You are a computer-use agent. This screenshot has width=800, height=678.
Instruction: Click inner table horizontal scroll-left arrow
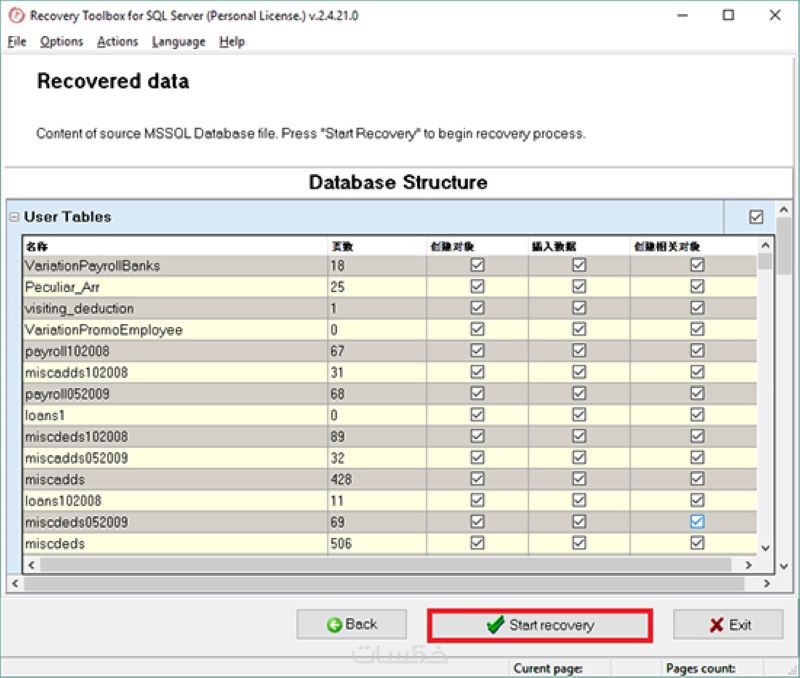pos(32,565)
